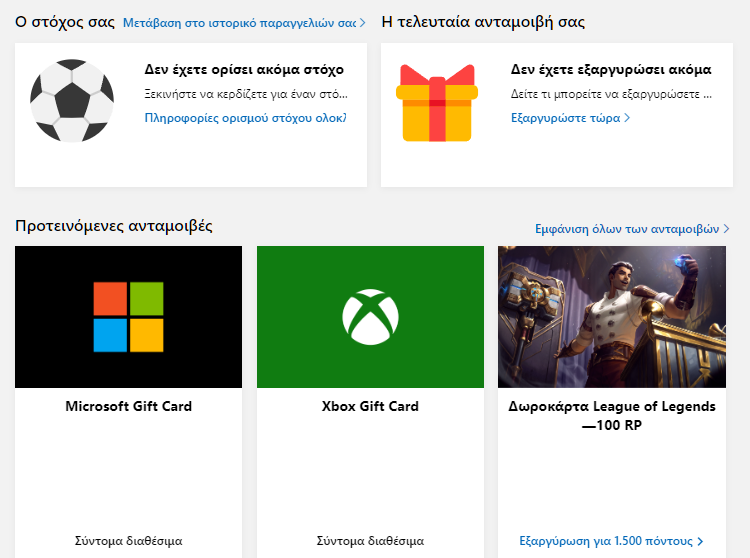The width and height of the screenshot is (750, 558).
Task: Click the Microsoft logo card image
Action: (128, 317)
